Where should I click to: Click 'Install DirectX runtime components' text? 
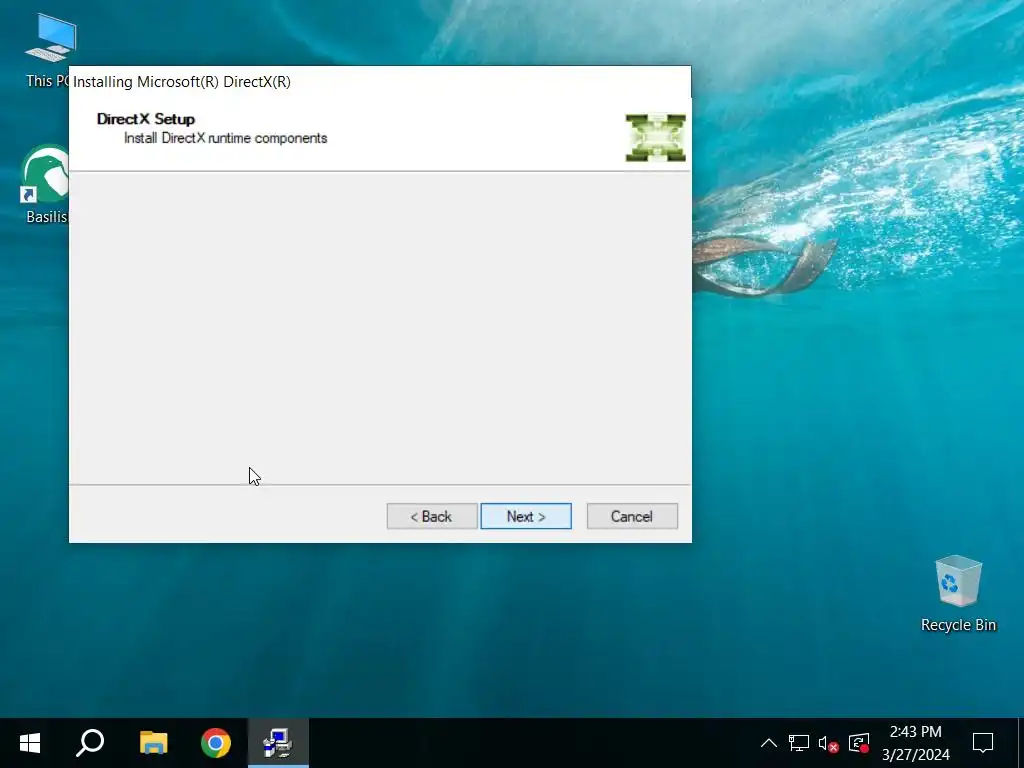[x=225, y=138]
